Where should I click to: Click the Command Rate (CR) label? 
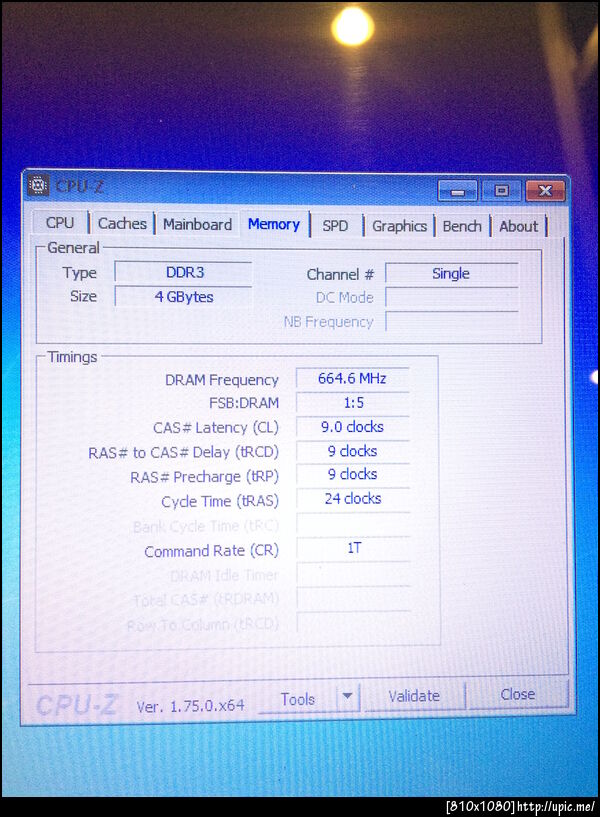coord(211,551)
